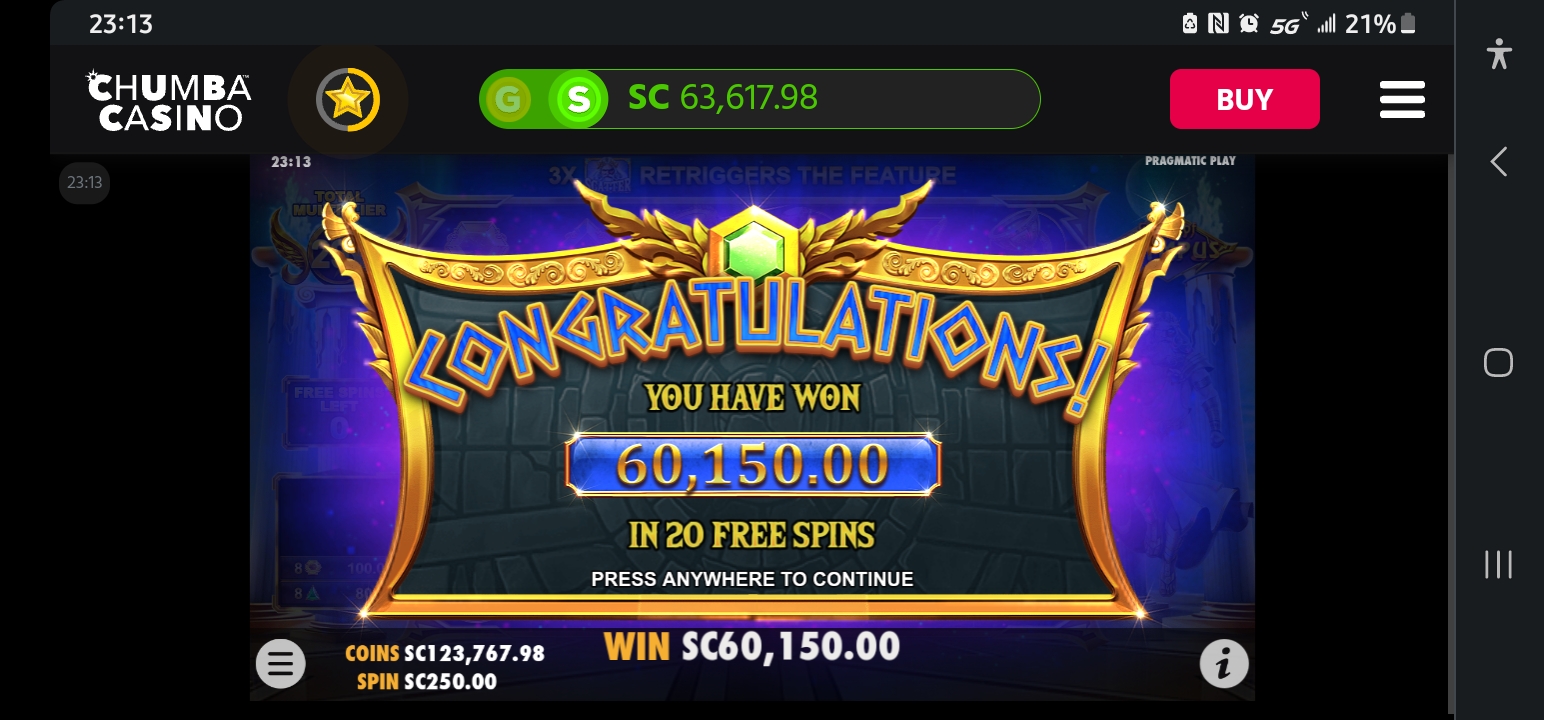Viewport: 1544px width, 720px height.
Task: Open the Chumba hamburger menu
Action: pyautogui.click(x=1402, y=99)
